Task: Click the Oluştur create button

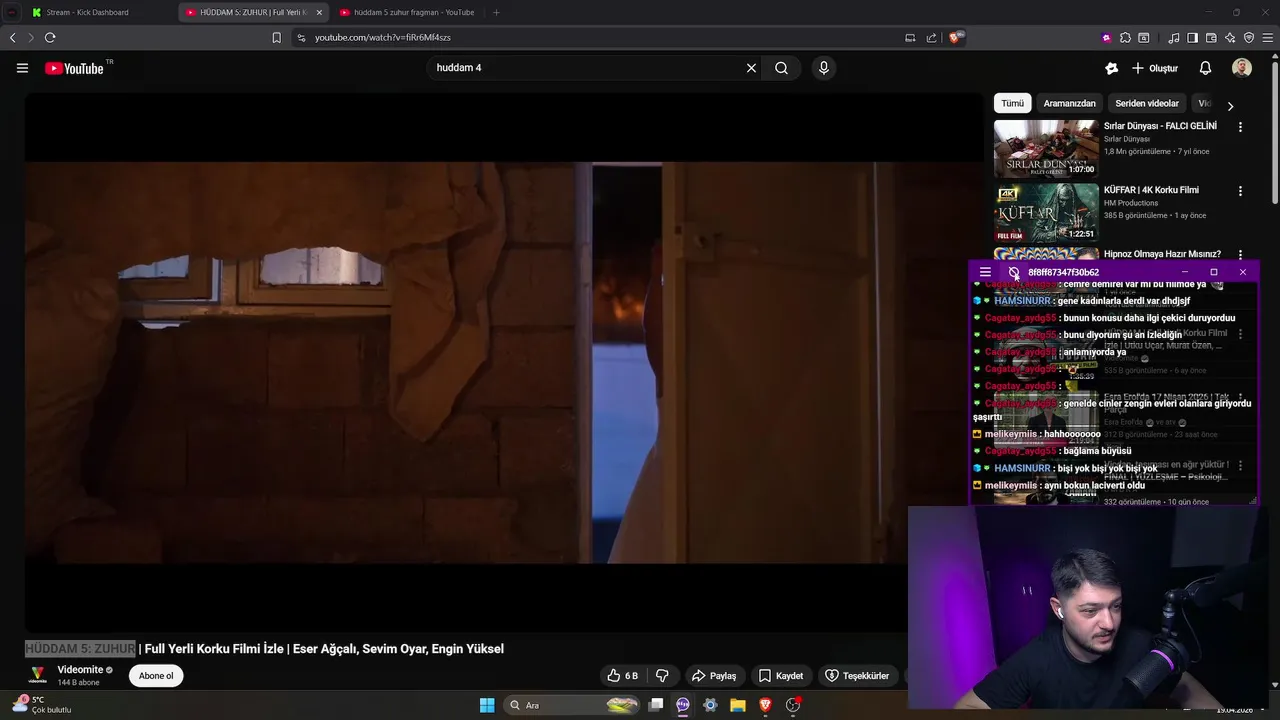Action: pos(1155,68)
